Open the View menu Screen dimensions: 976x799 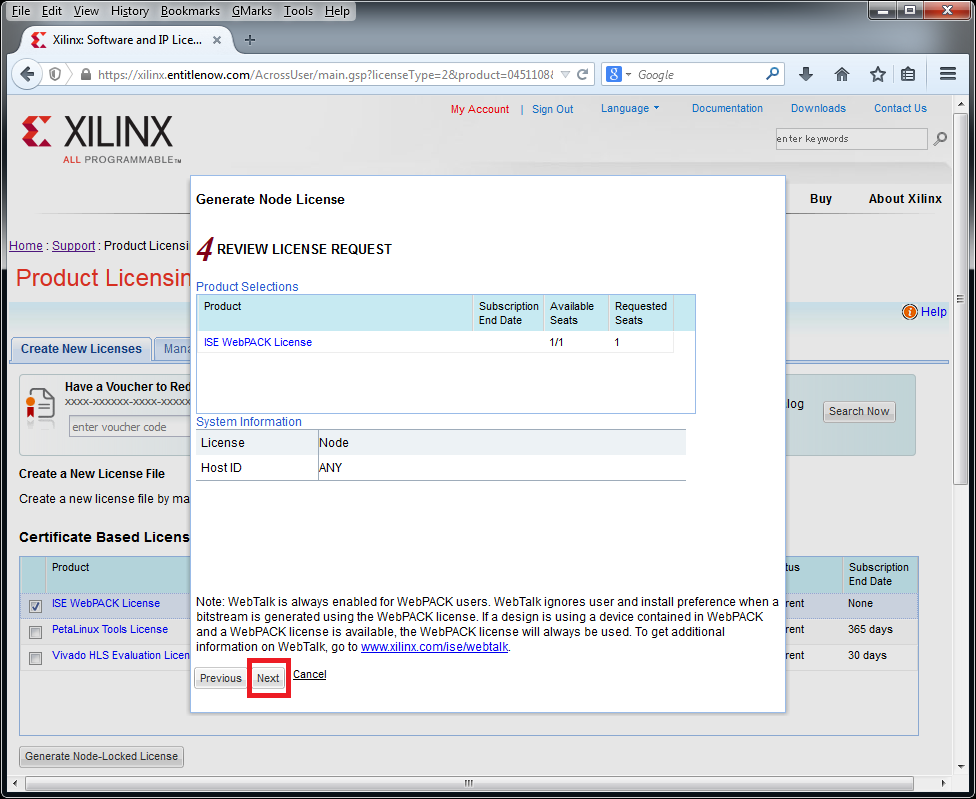click(x=86, y=11)
